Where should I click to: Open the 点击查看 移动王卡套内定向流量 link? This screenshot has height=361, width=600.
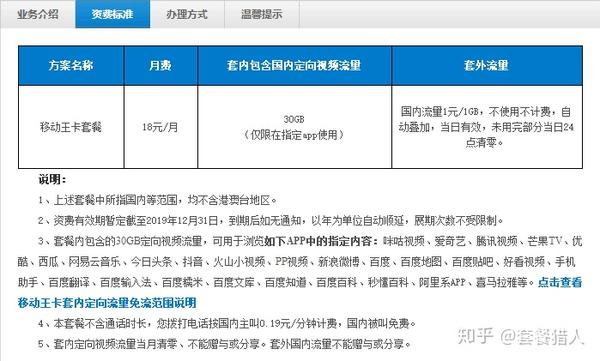coord(300,293)
